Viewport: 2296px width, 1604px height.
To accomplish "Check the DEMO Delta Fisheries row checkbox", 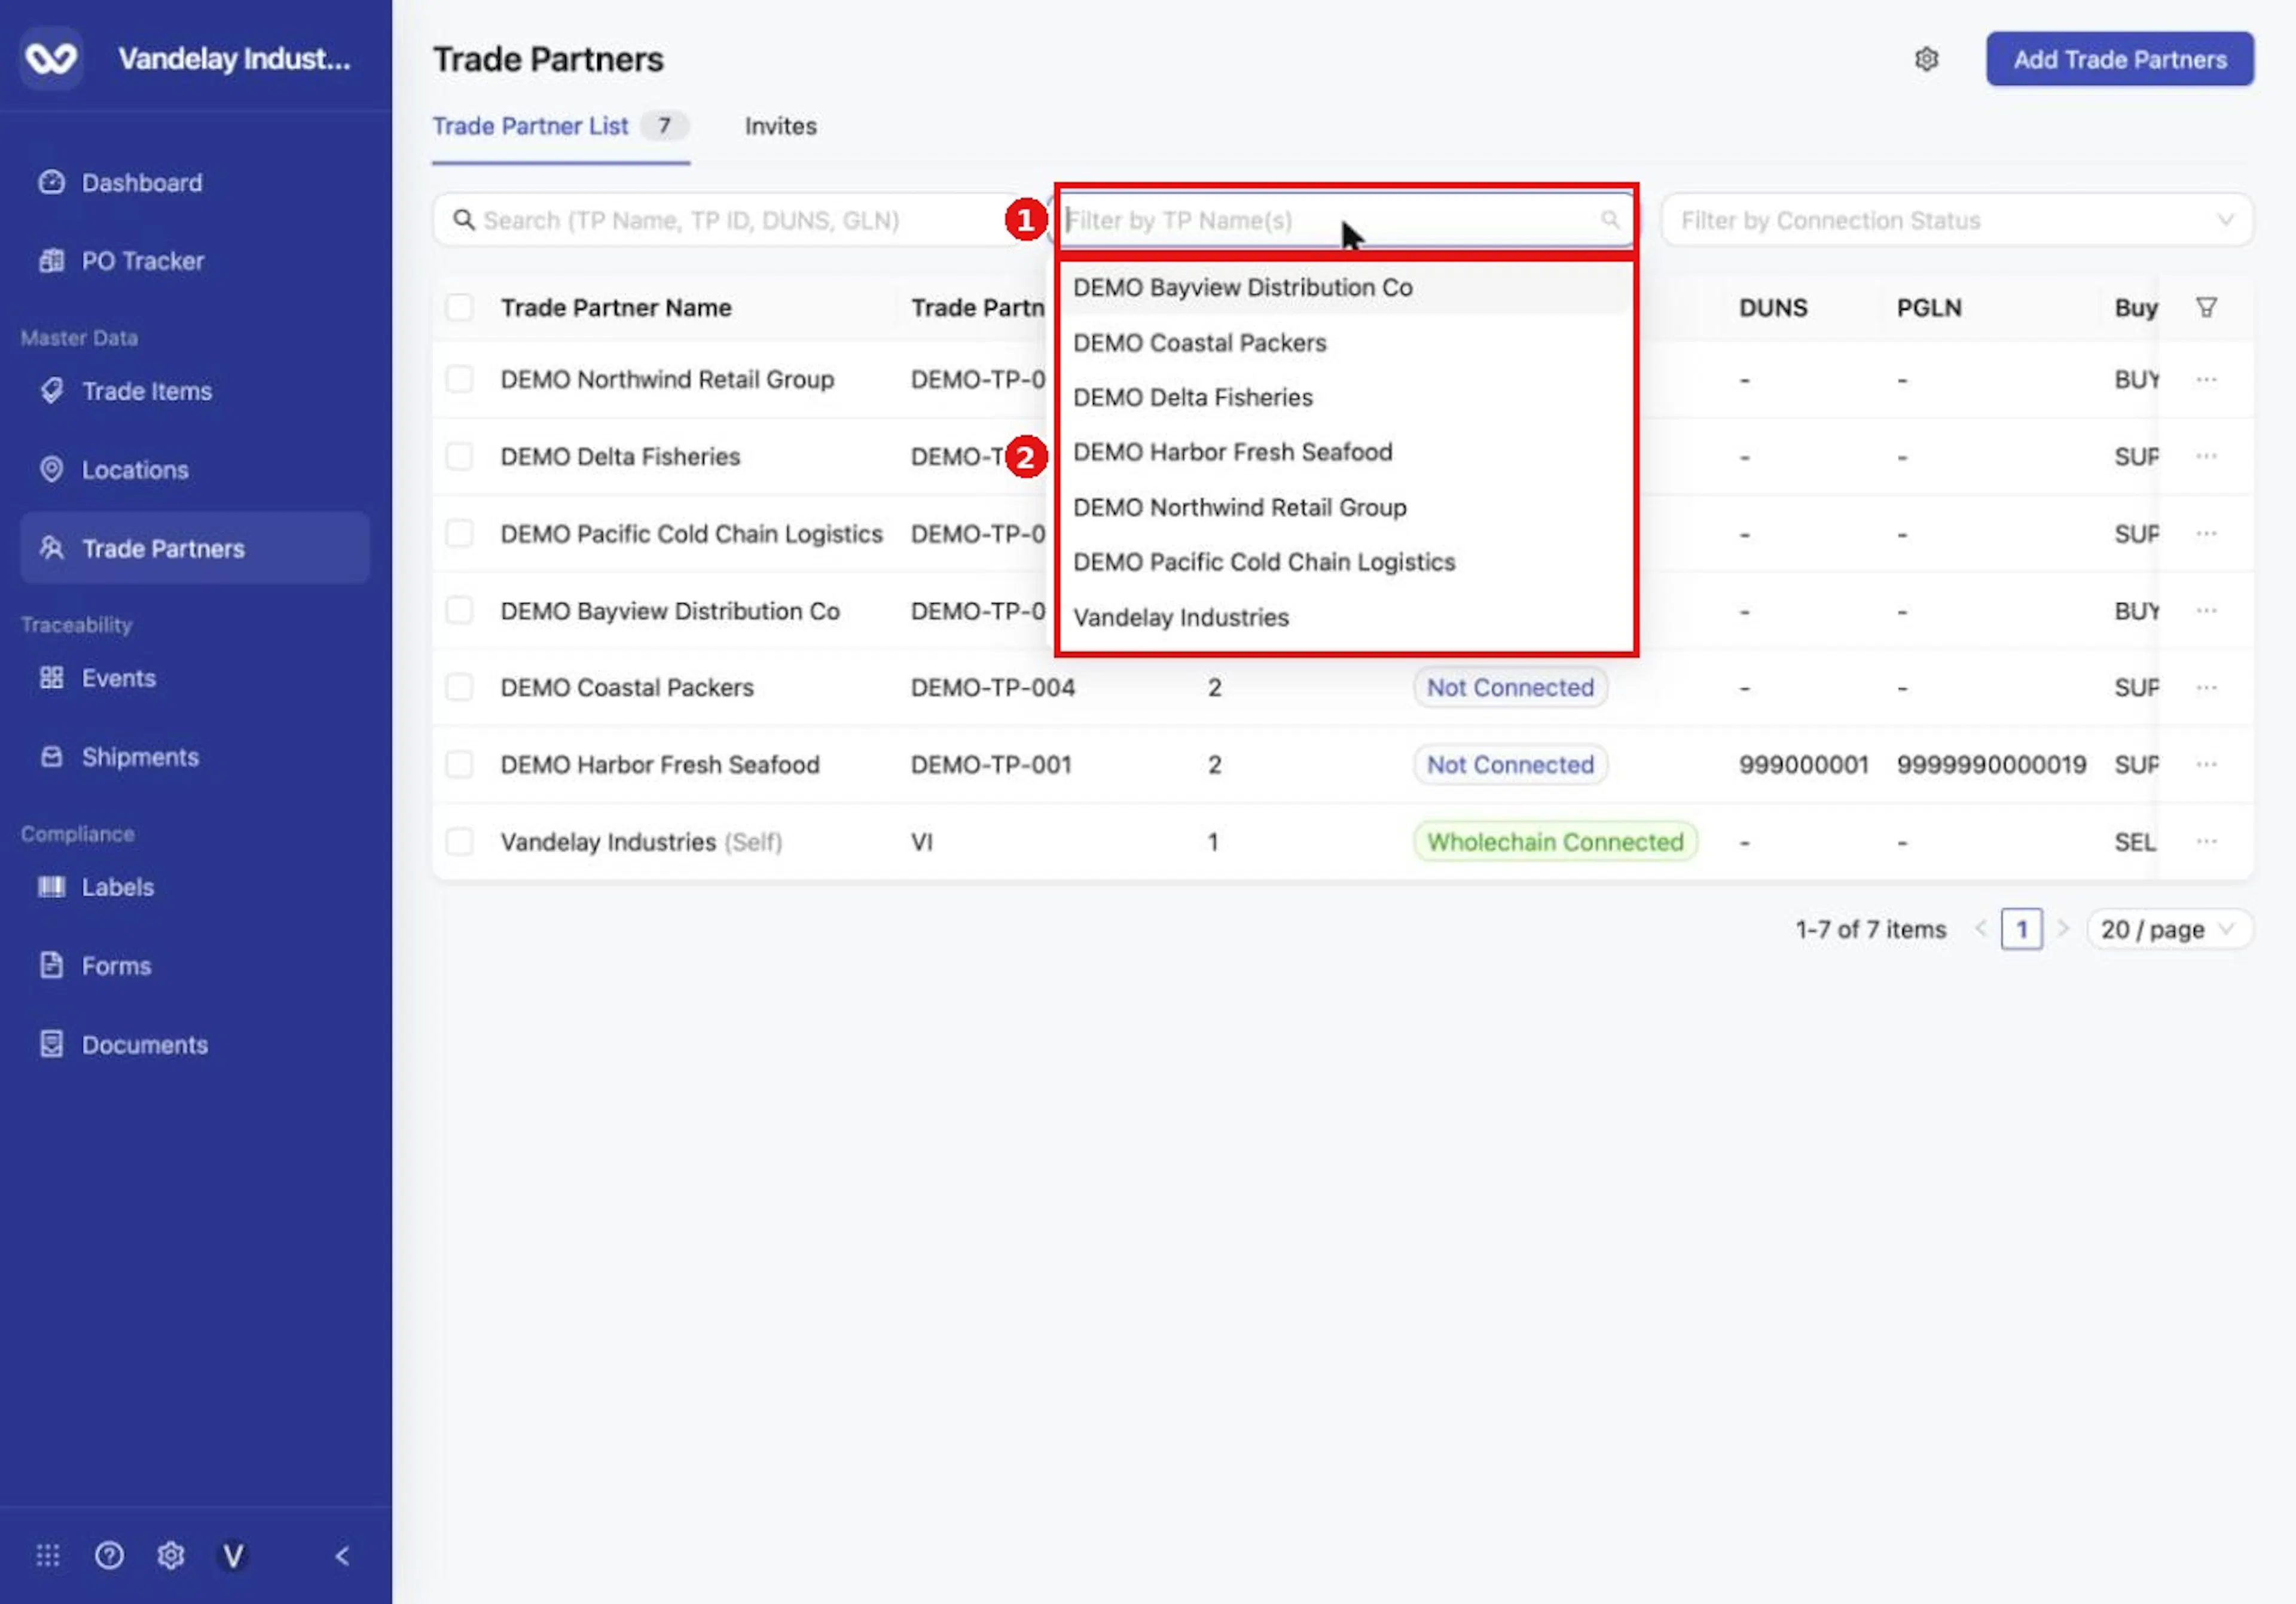I will click(459, 456).
